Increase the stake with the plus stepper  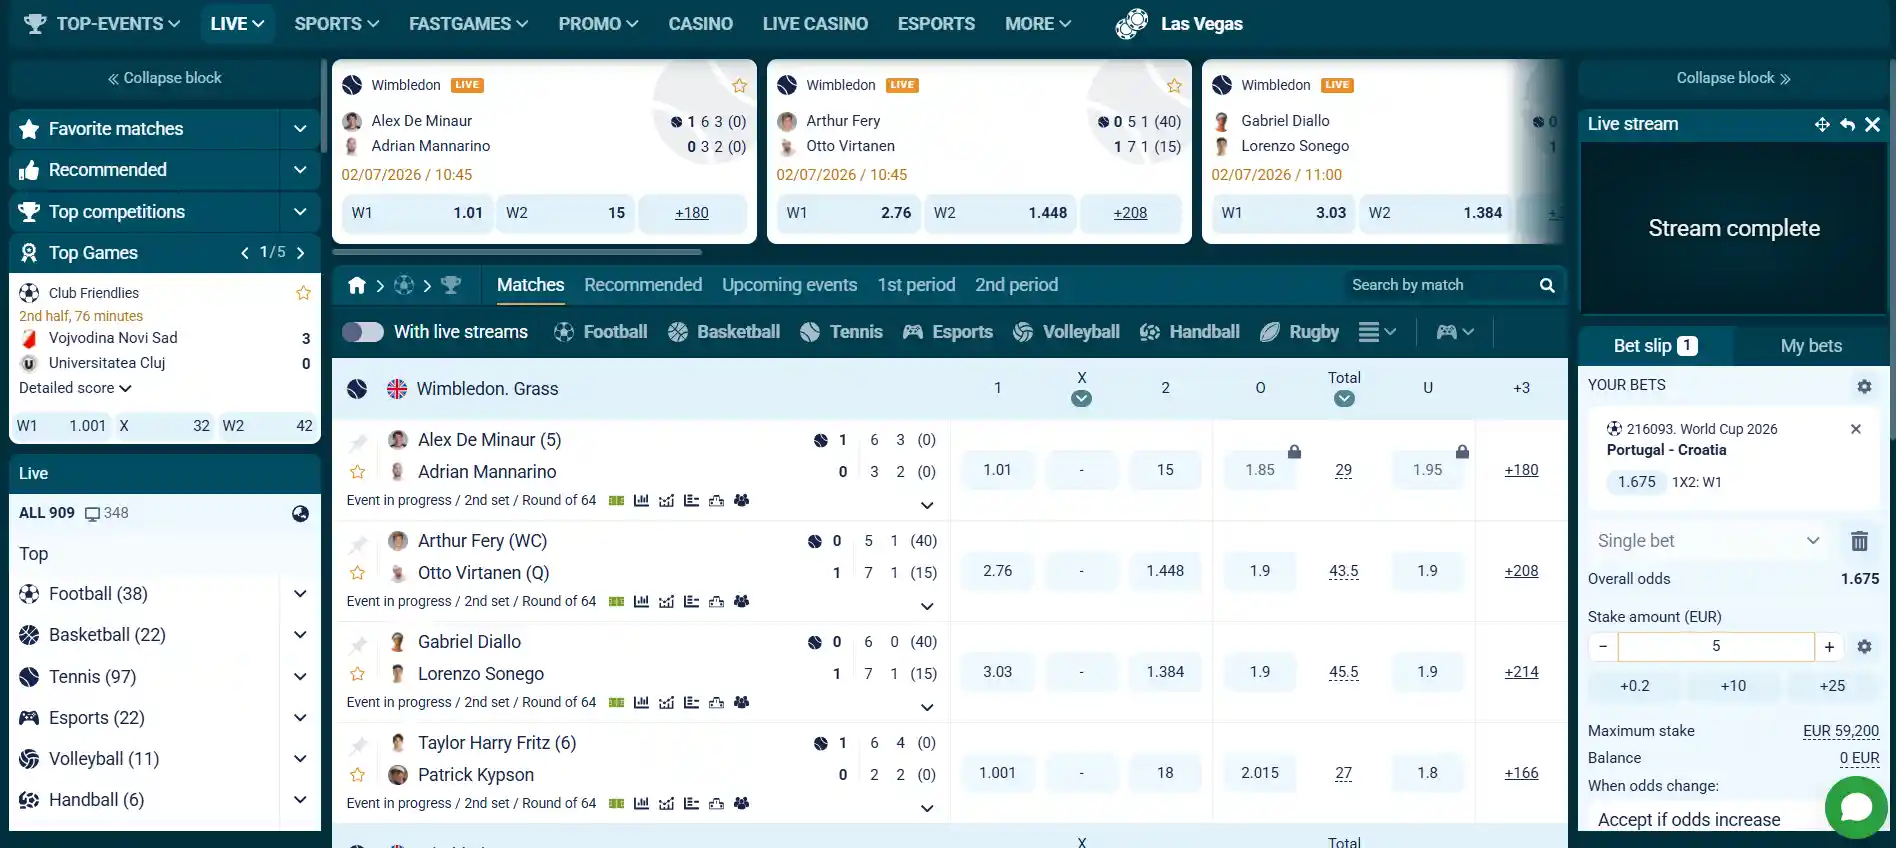coord(1829,647)
